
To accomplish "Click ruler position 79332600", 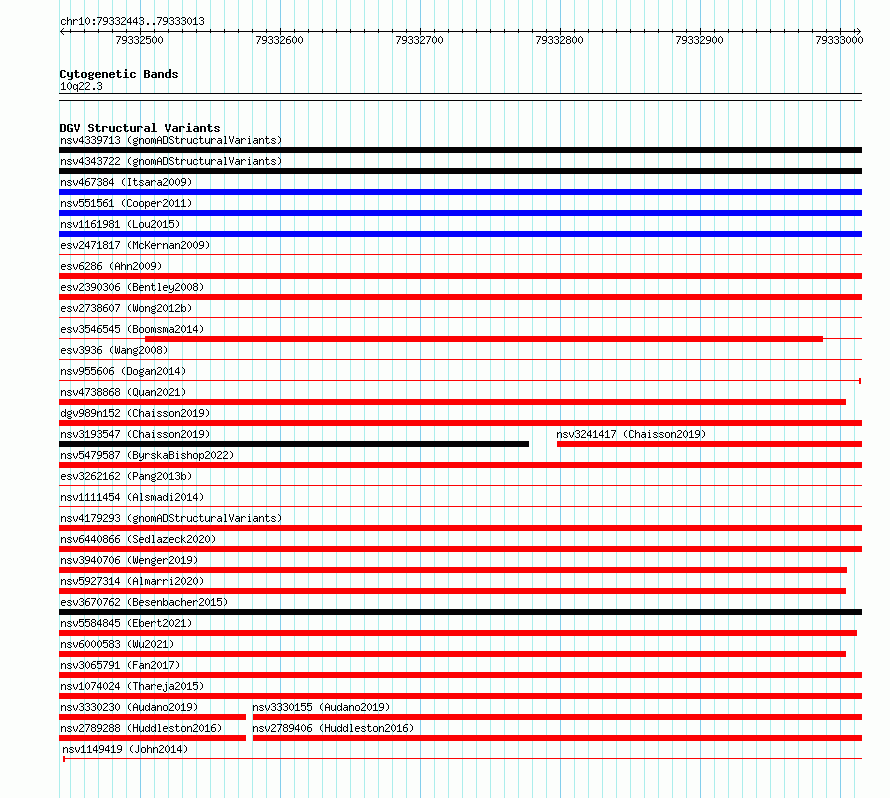I will (279, 40).
